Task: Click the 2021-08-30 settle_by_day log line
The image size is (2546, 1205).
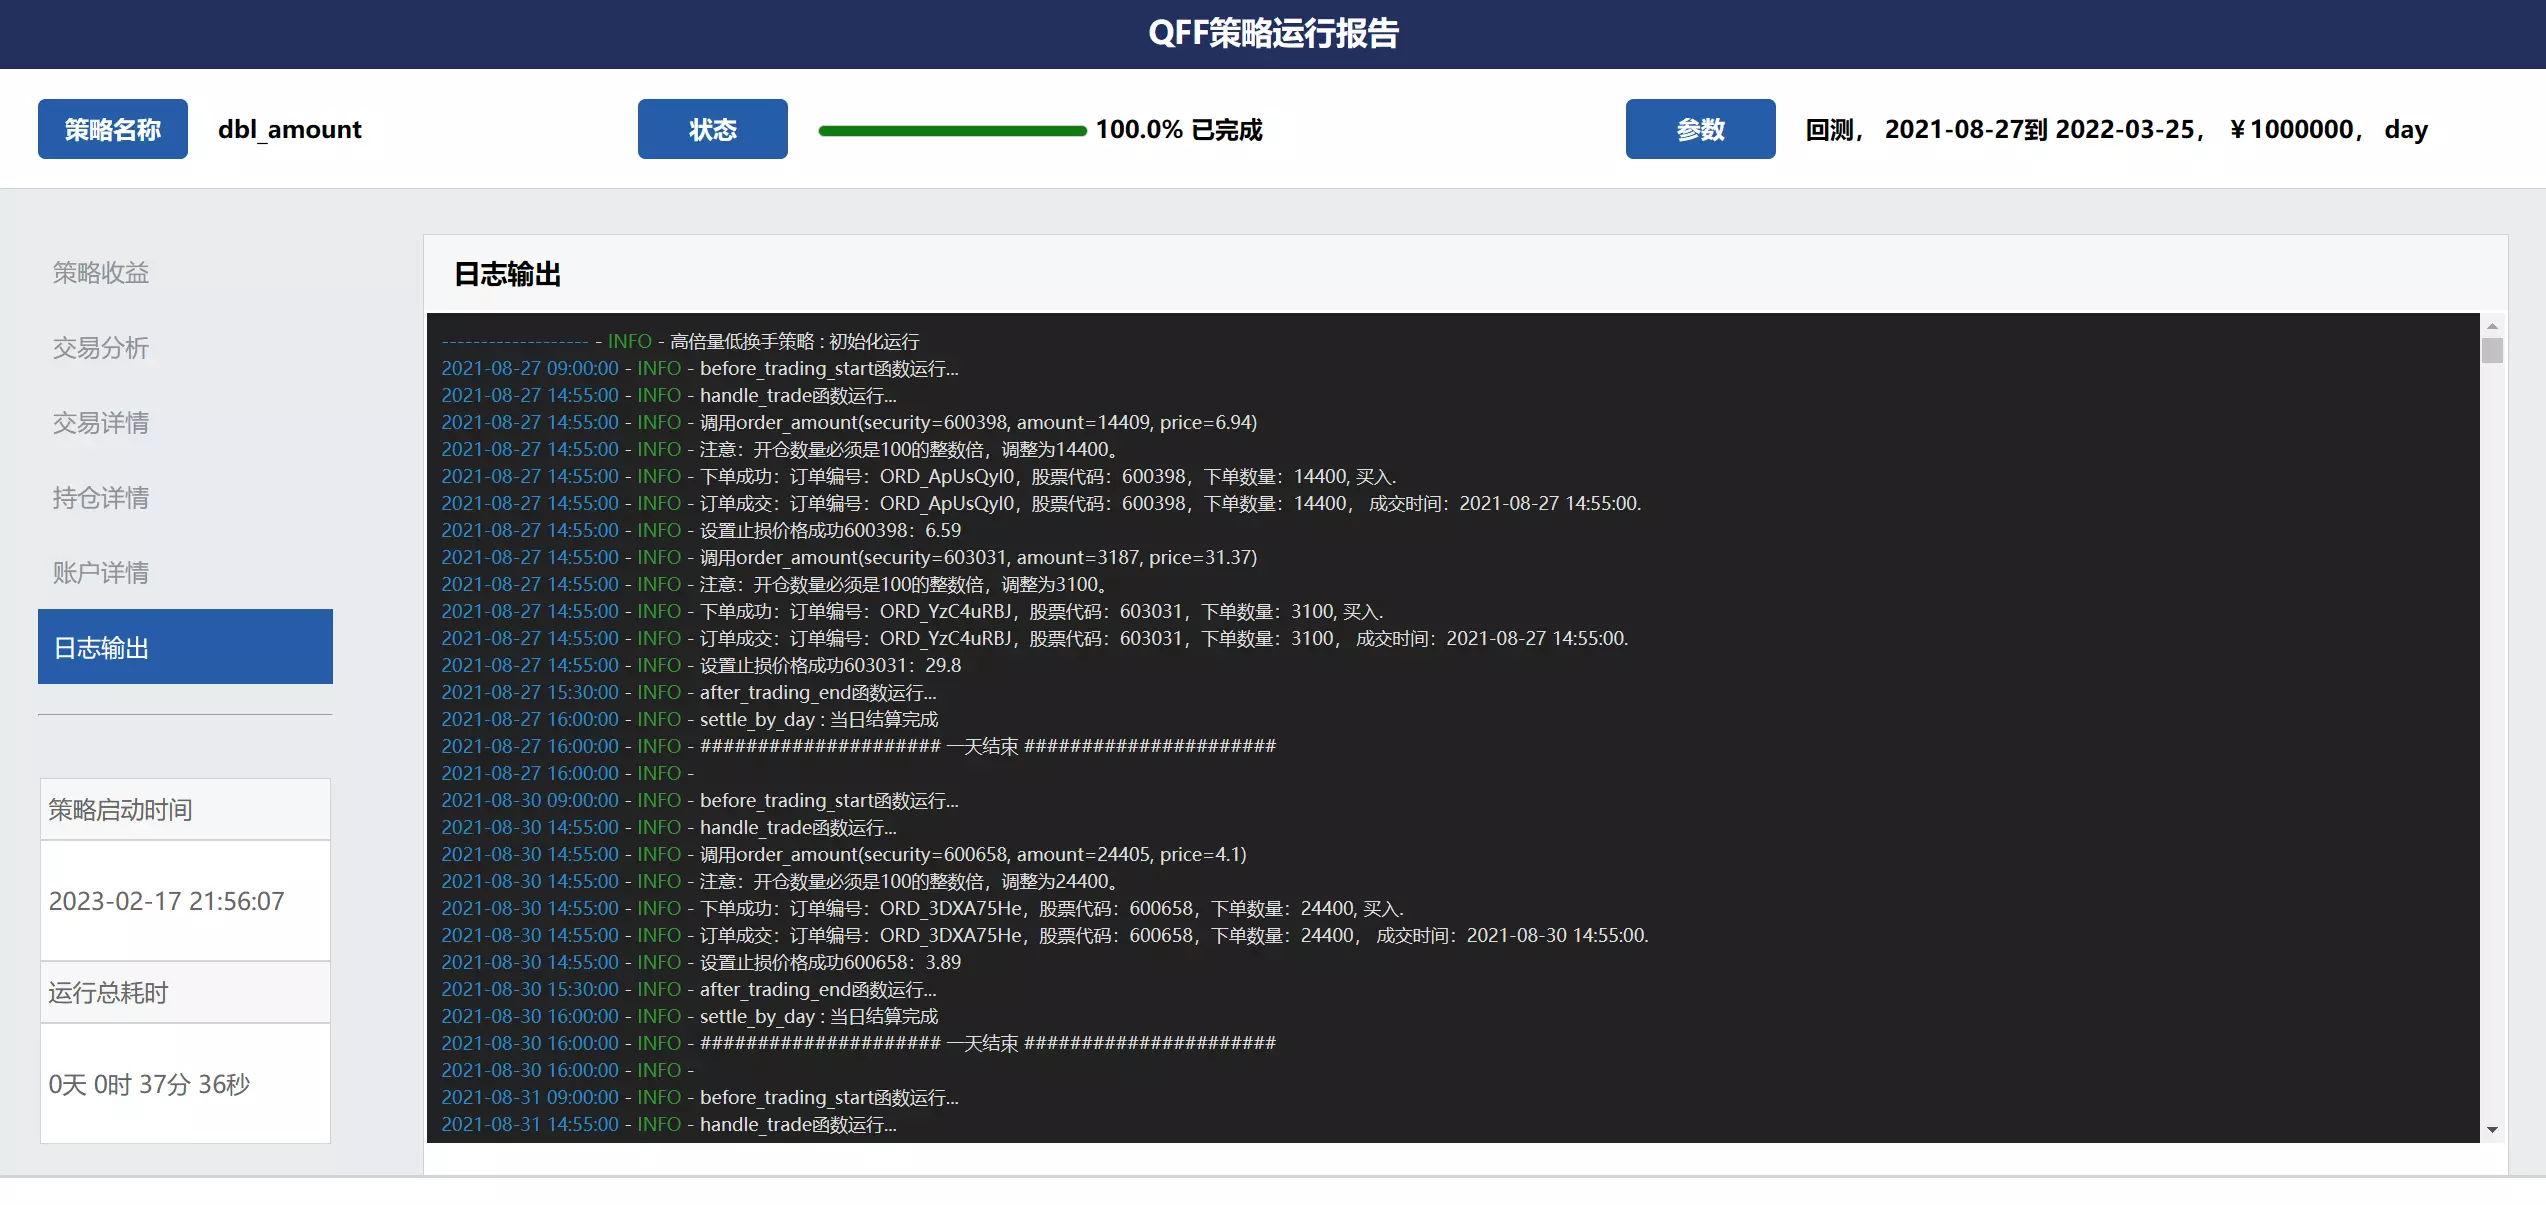Action: coord(690,1016)
